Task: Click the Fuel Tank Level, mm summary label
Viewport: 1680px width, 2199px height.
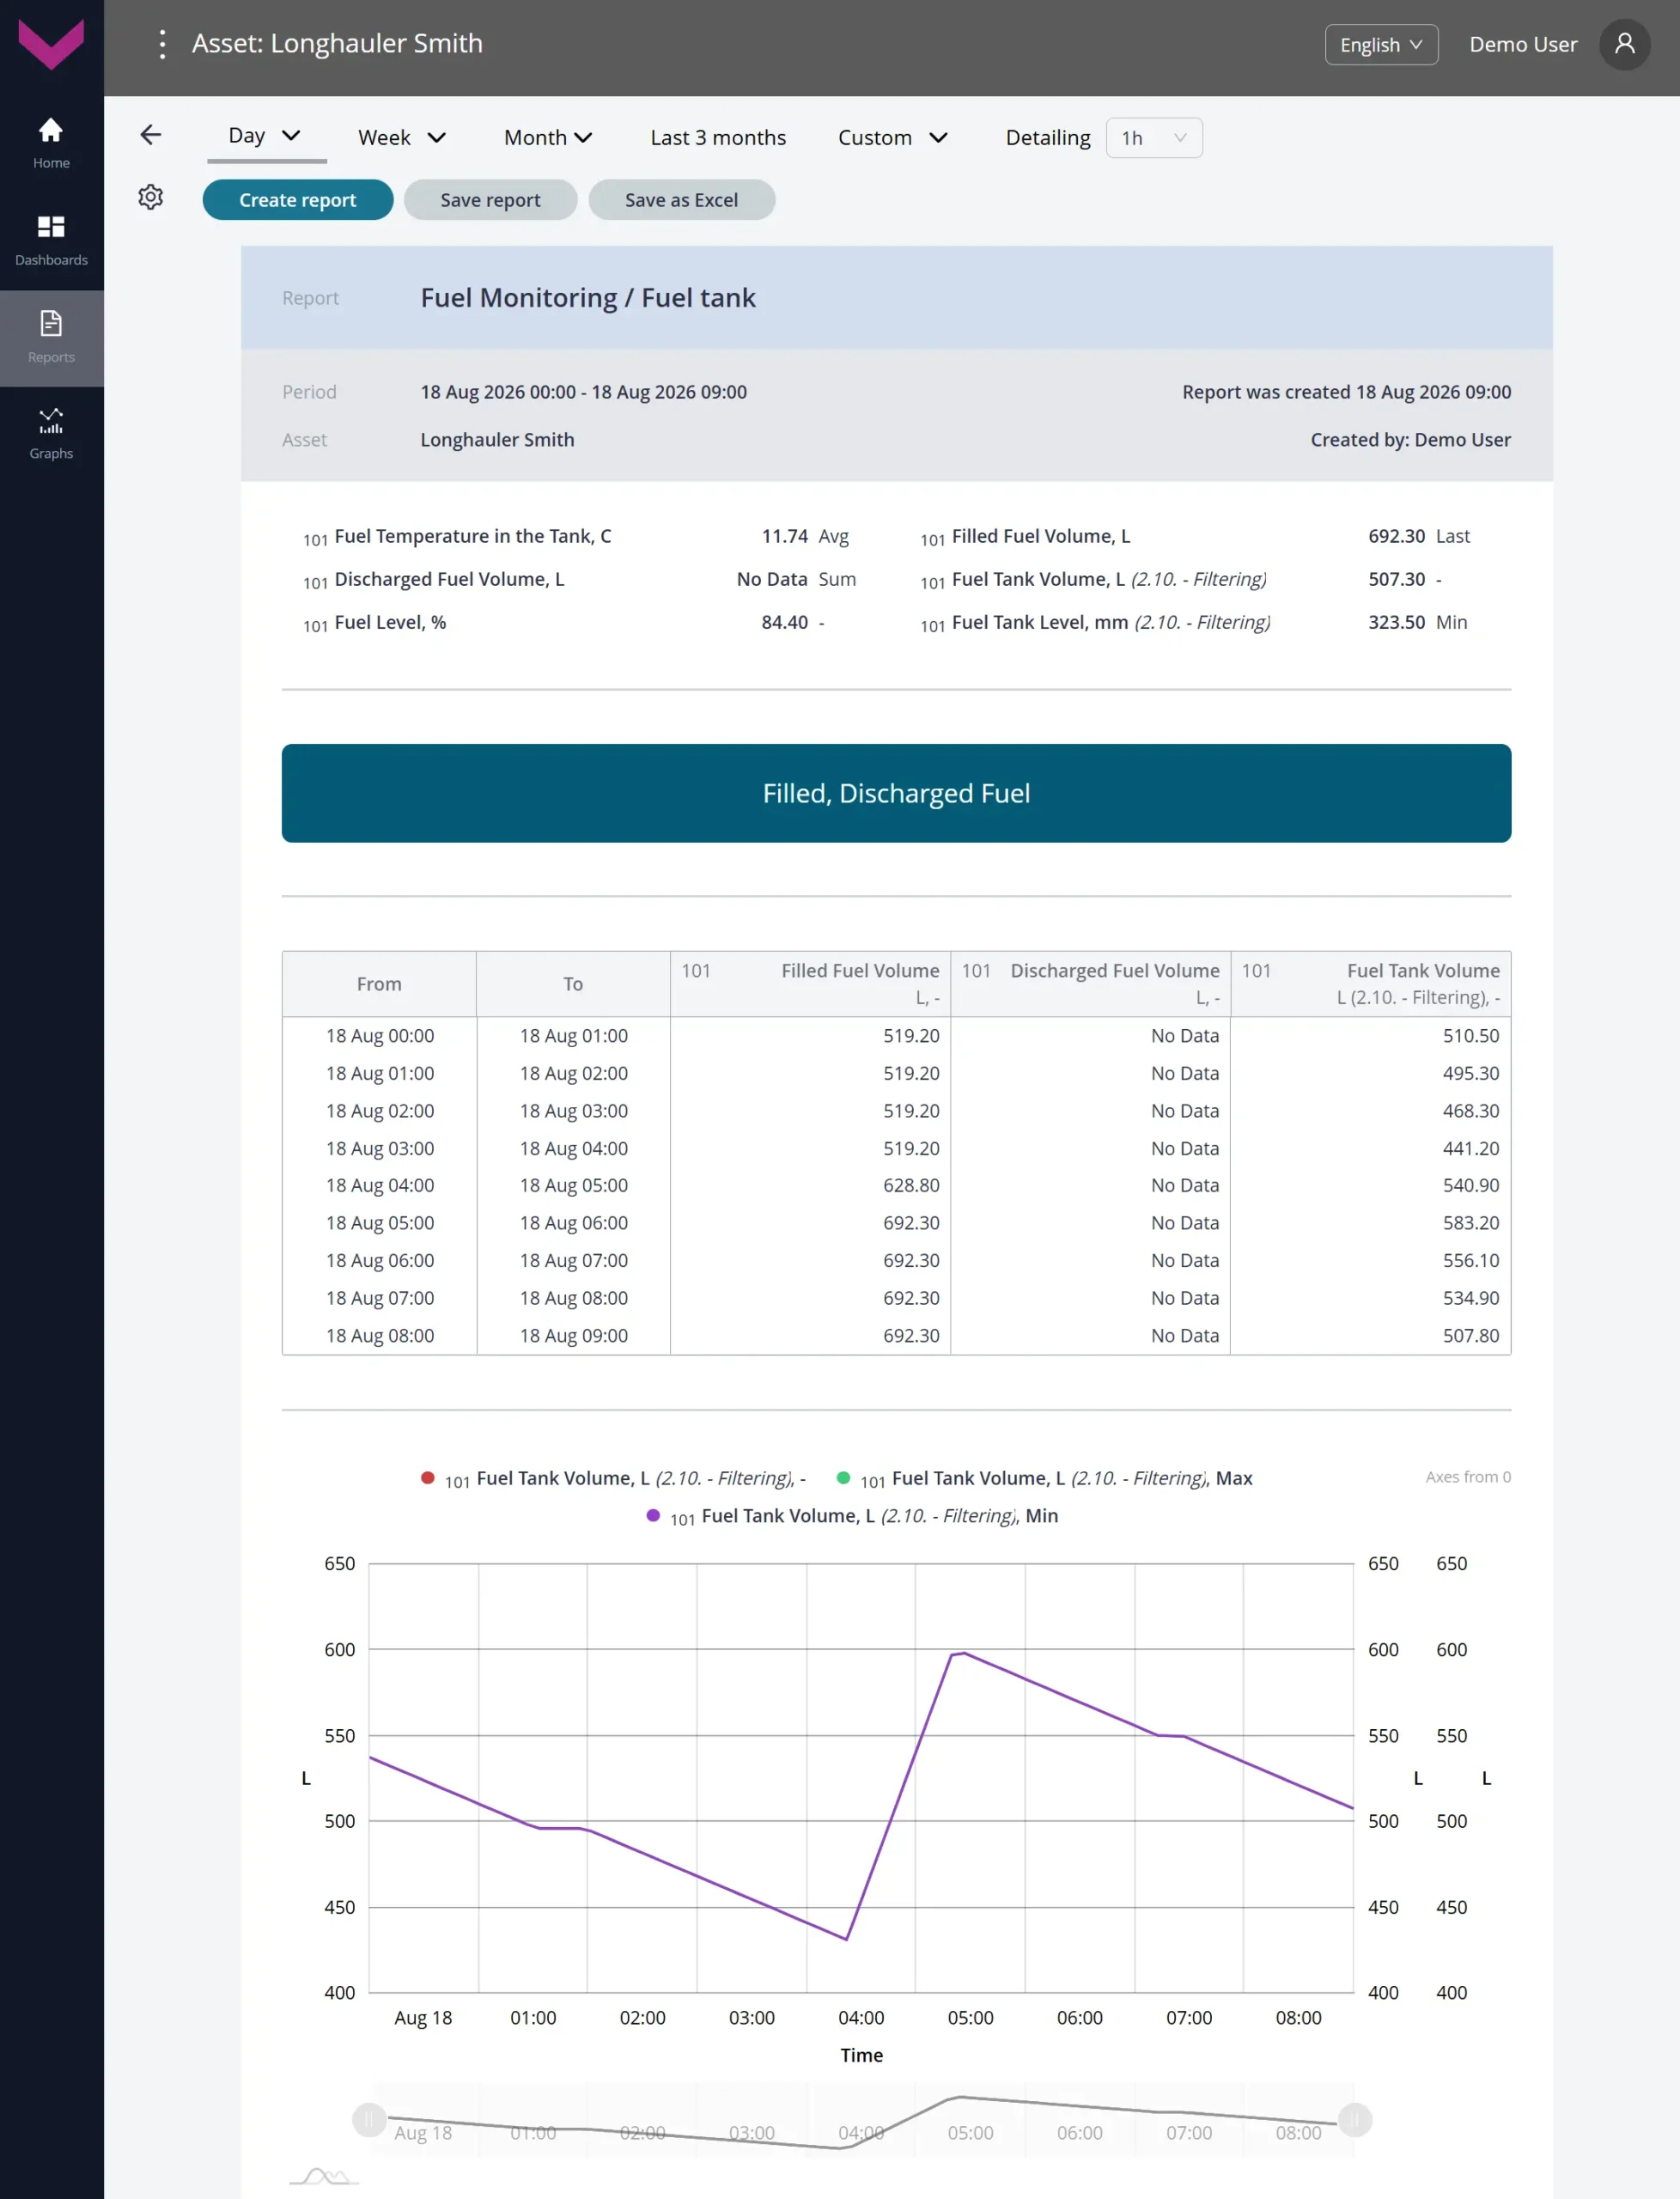Action: coord(1111,622)
